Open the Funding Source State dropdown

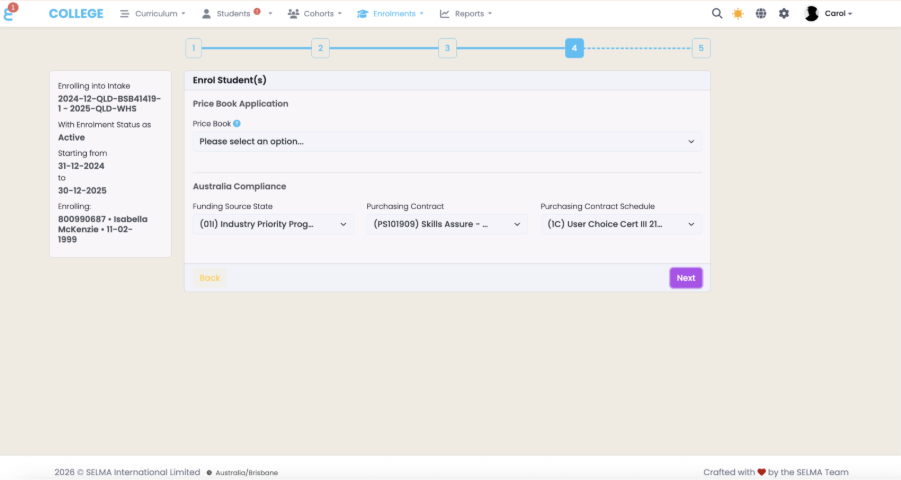(272, 225)
